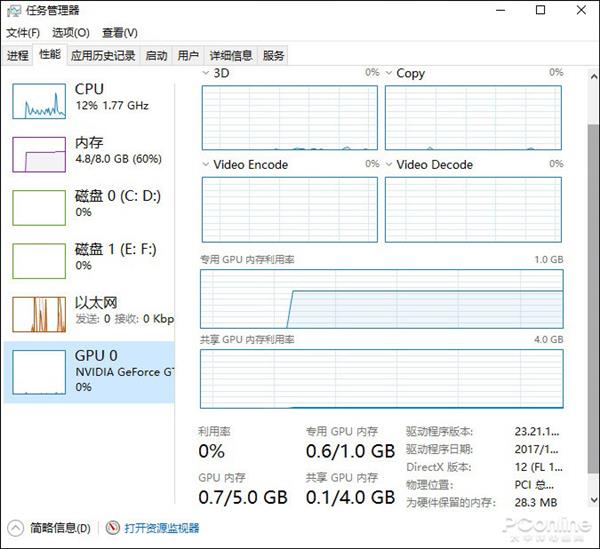Select the Disk 0 (C: D:) thumbnail

(x=39, y=208)
